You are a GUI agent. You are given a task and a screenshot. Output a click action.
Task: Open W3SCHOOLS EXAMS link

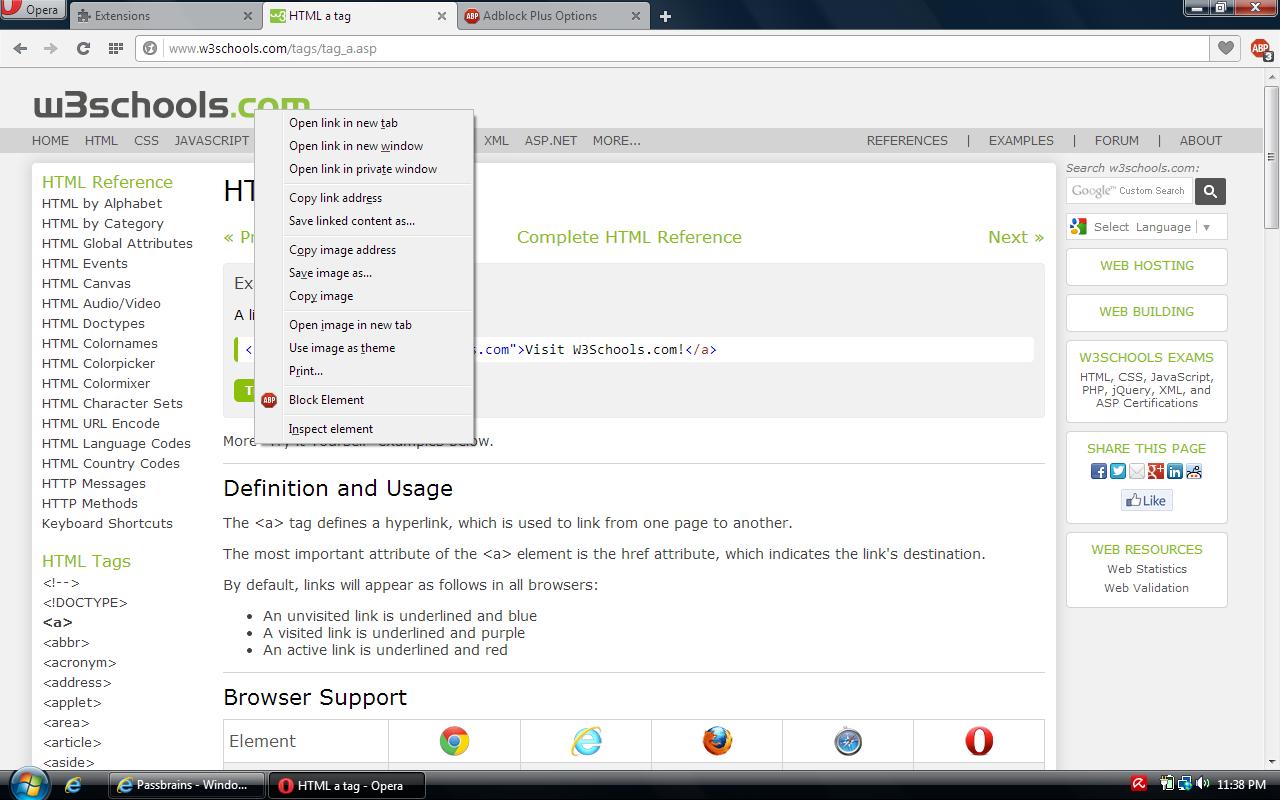point(1146,358)
